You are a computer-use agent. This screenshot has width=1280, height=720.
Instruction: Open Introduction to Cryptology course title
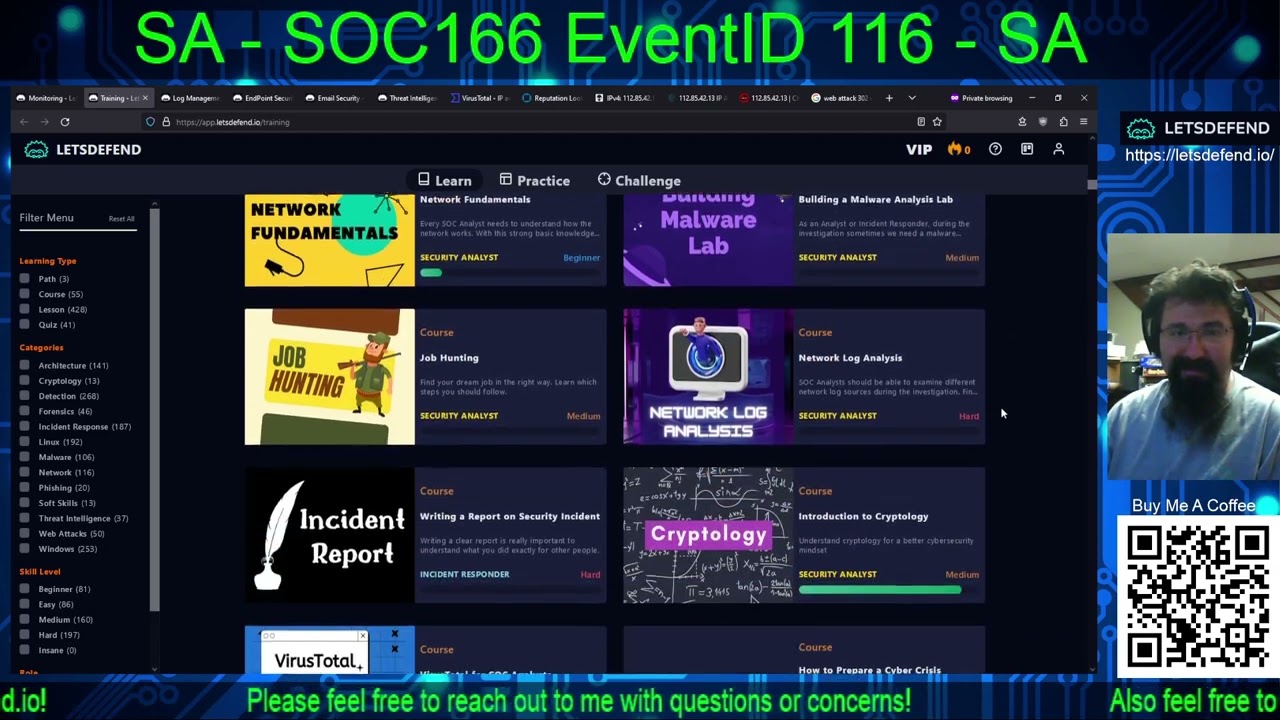coord(863,516)
